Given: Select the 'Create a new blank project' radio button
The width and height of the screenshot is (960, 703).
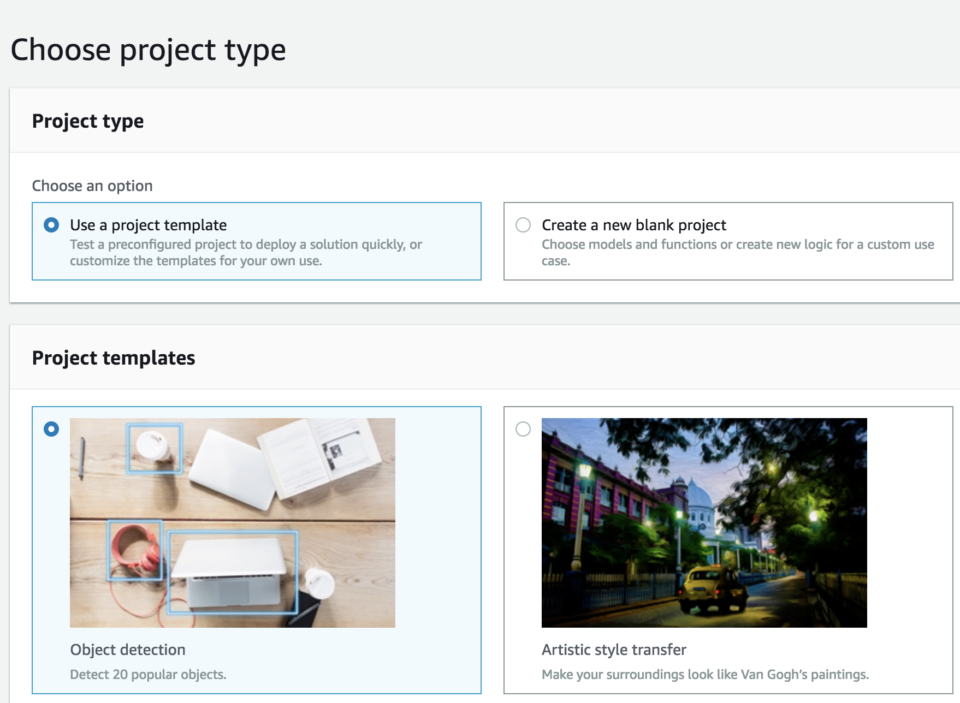Looking at the screenshot, I should point(523,225).
